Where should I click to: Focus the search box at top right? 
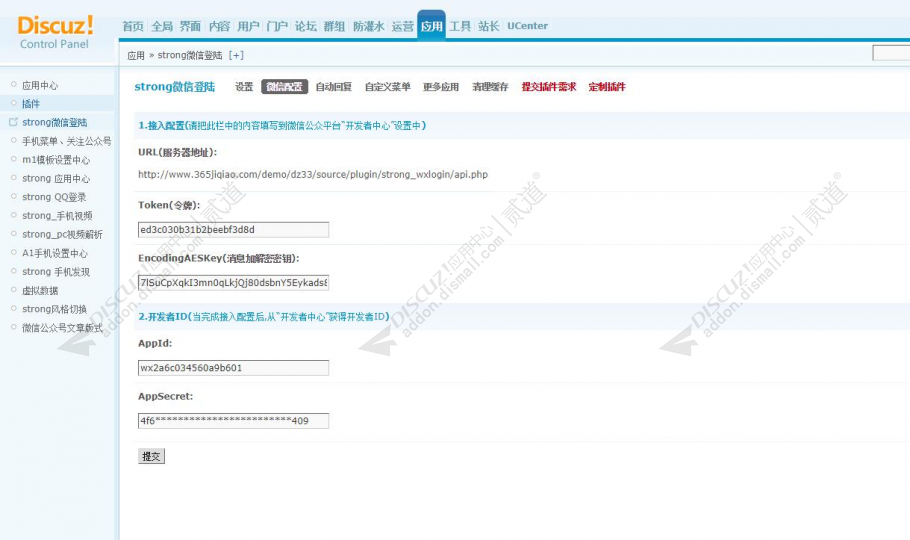click(x=891, y=53)
